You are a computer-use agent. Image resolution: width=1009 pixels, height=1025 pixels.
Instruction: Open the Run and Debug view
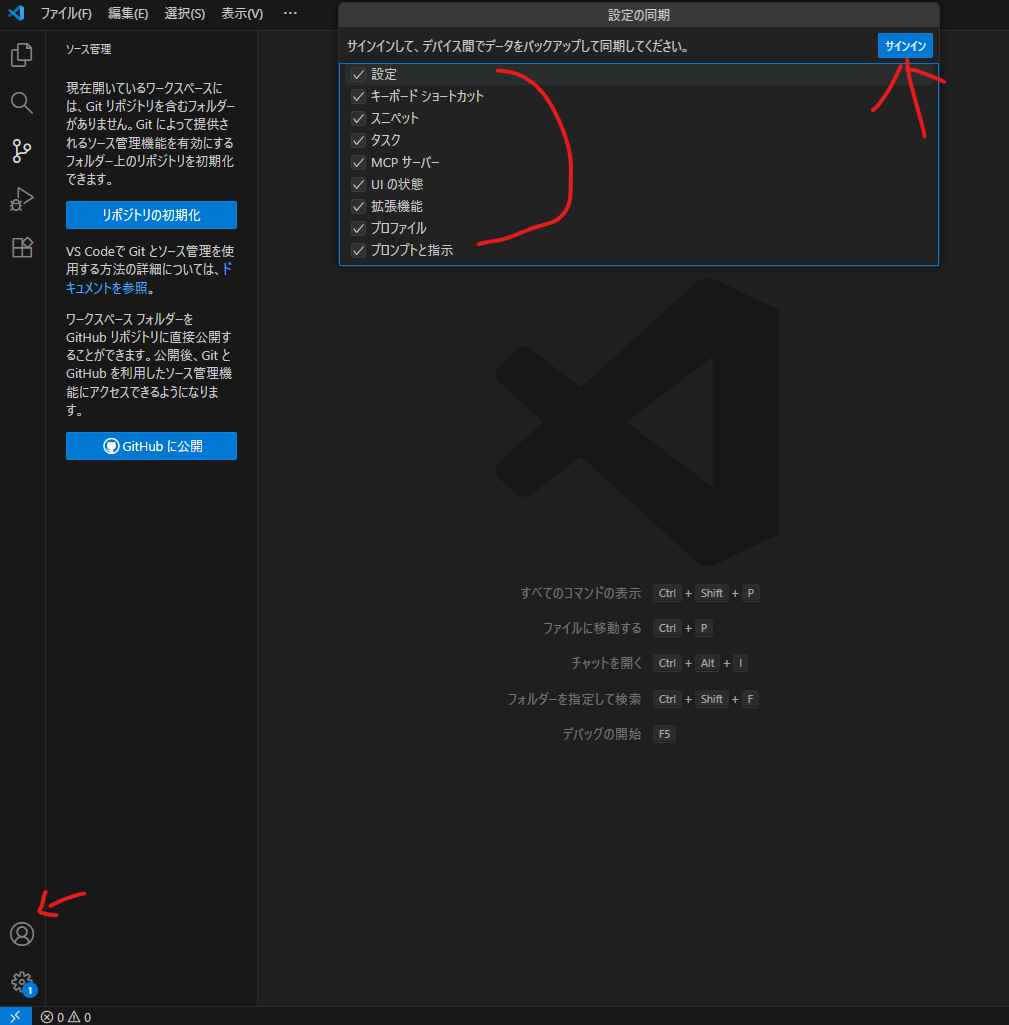[x=22, y=199]
